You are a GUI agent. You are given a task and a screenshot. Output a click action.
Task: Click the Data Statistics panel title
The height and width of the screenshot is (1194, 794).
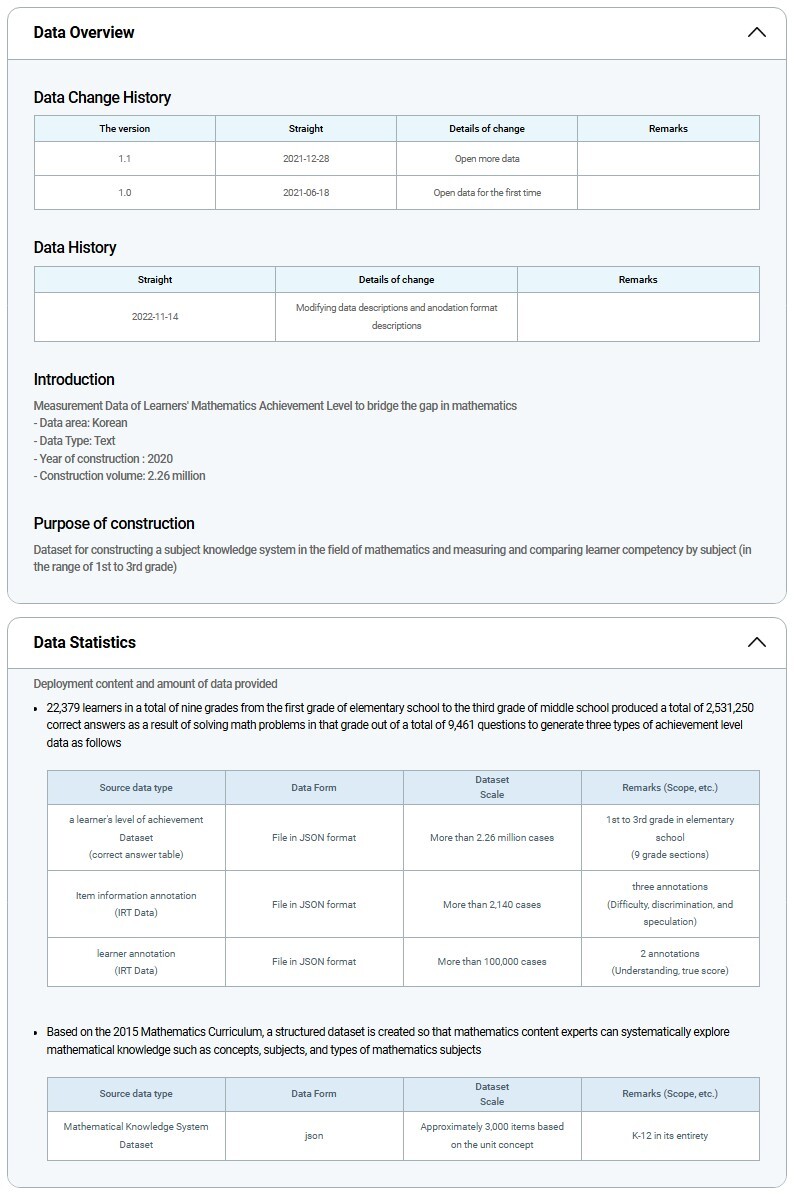pos(85,642)
